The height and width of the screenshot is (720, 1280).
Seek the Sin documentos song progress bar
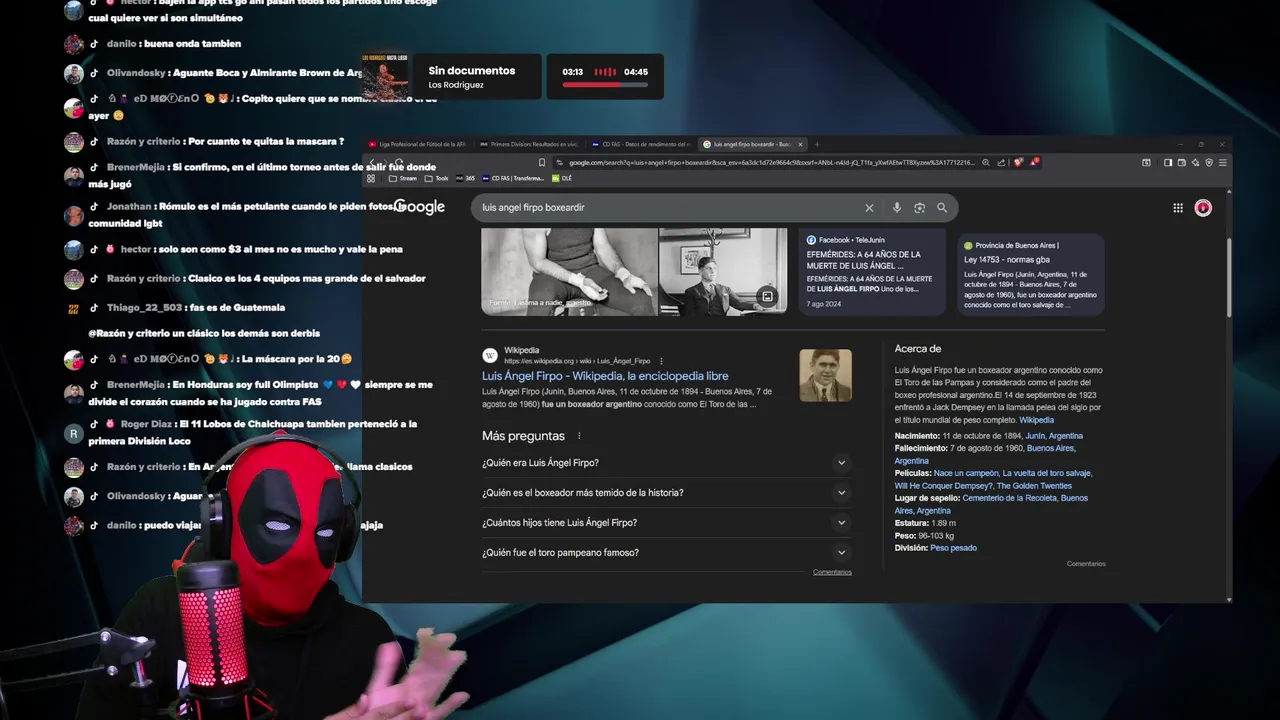pos(605,85)
